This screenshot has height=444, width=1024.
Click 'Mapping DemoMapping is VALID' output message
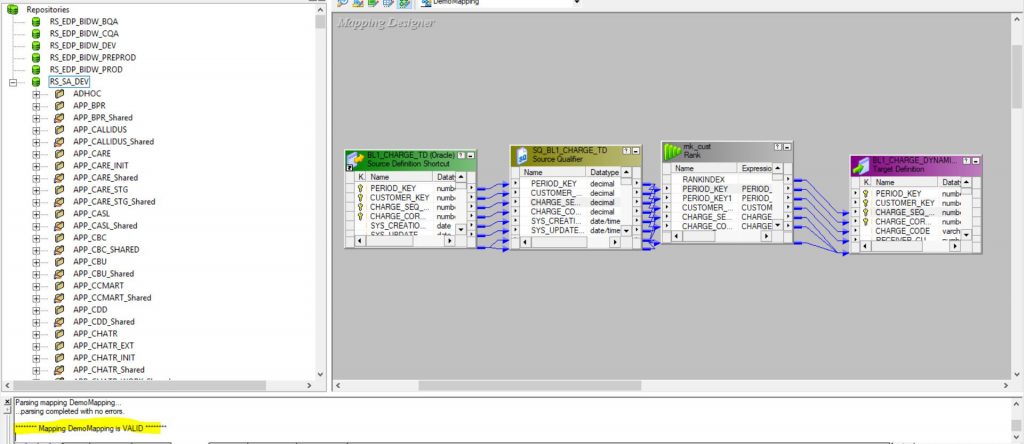tap(91, 428)
